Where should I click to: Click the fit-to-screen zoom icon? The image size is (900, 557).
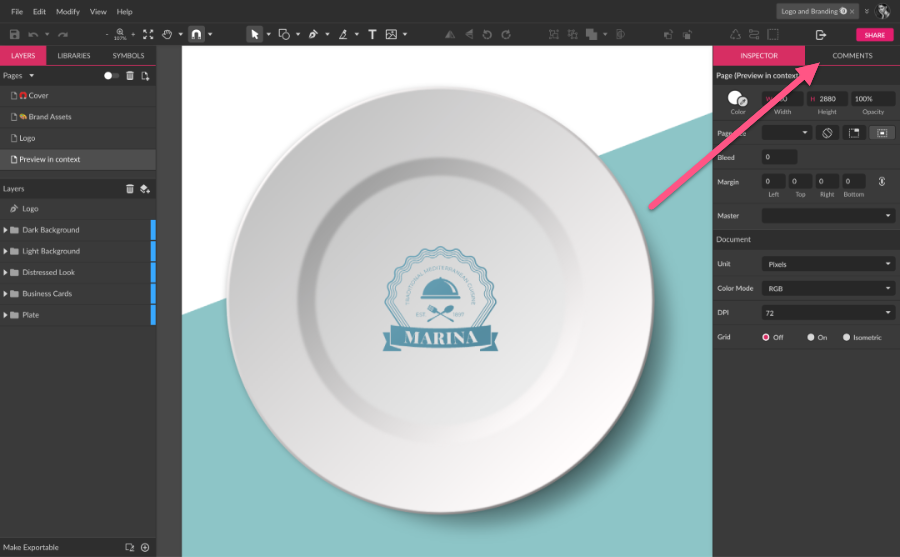(148, 34)
